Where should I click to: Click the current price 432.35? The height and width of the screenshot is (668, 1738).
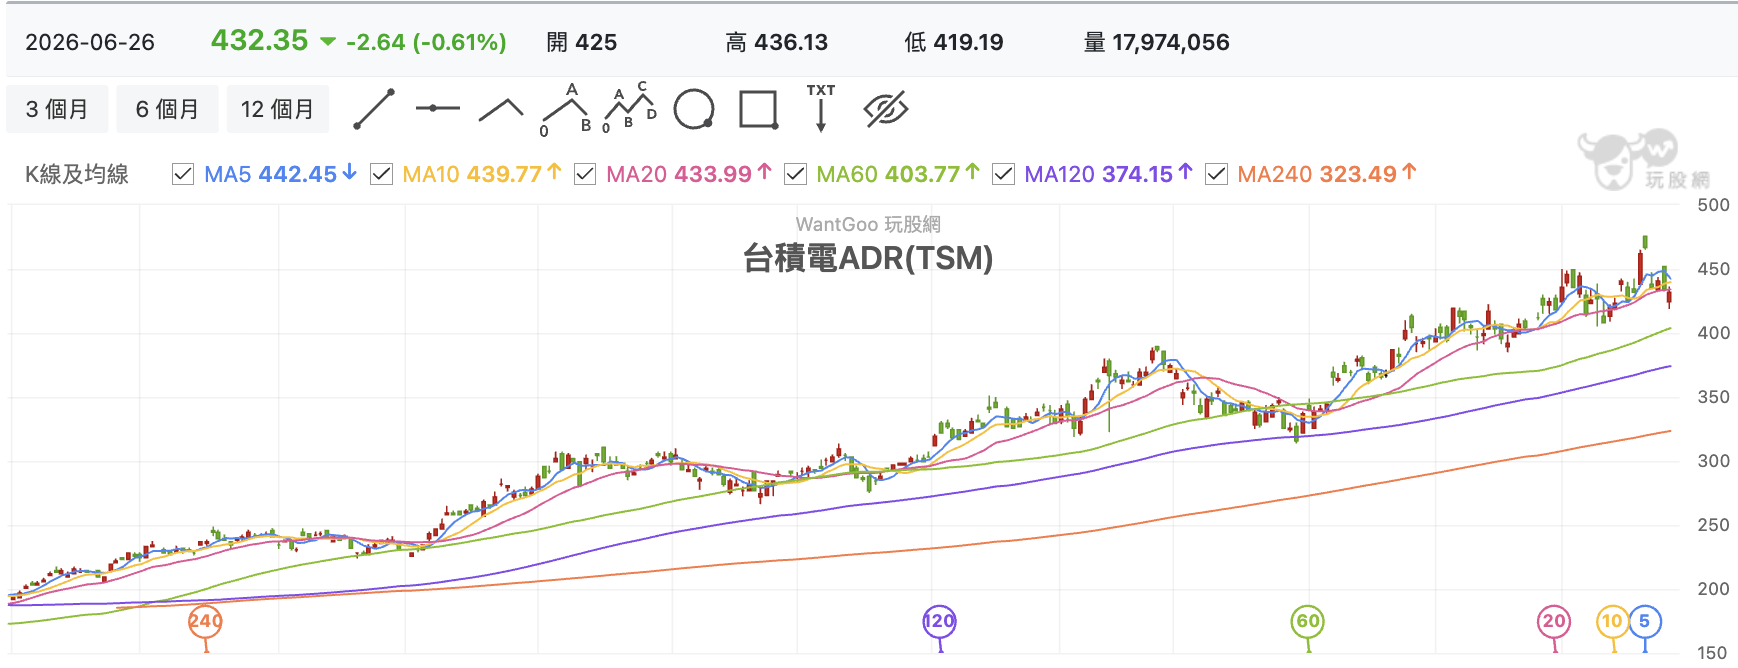(x=260, y=40)
